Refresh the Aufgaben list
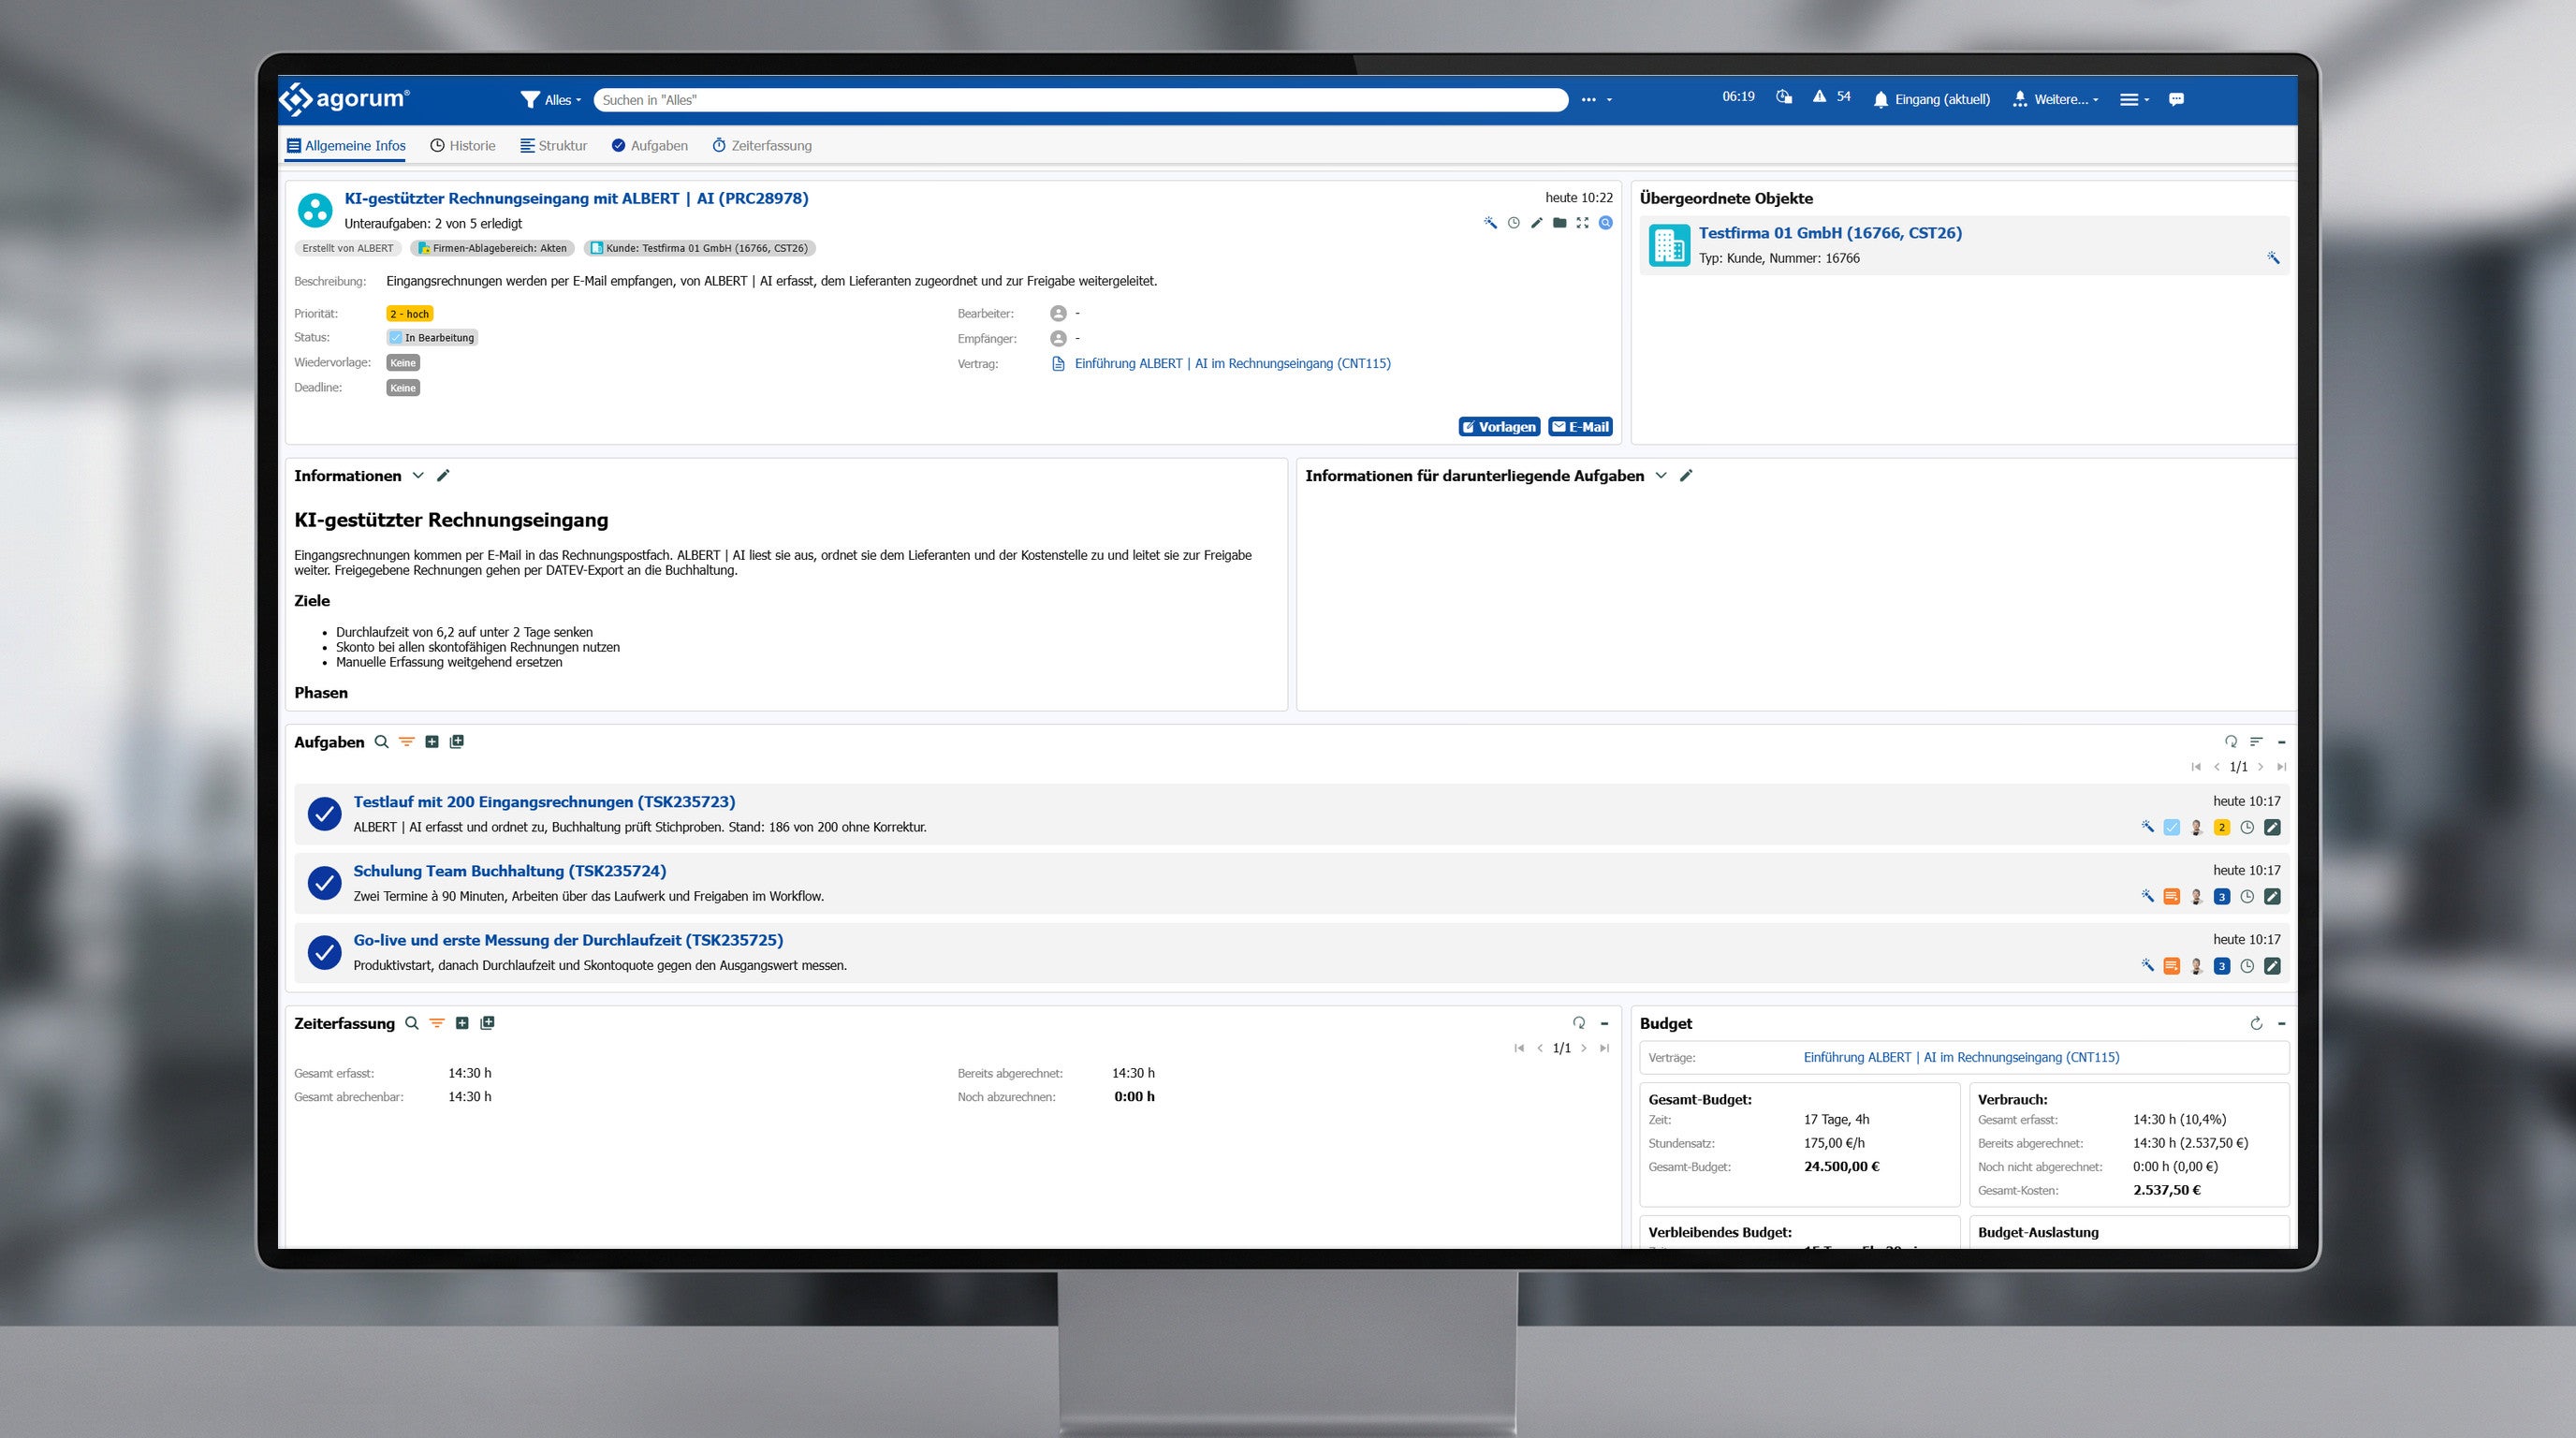This screenshot has width=2576, height=1438. click(x=2231, y=742)
